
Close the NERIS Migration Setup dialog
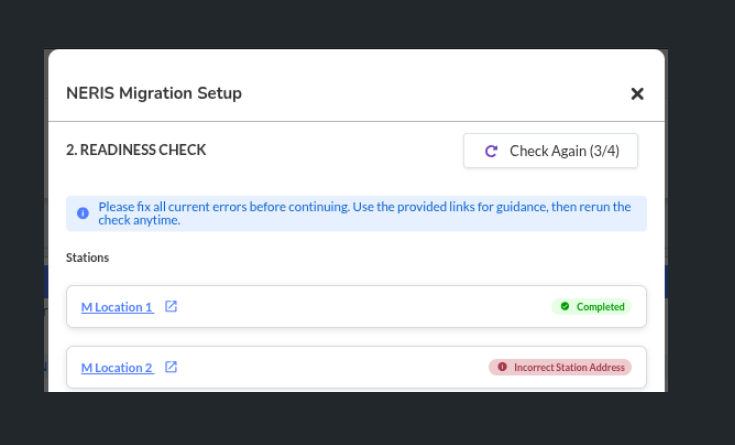point(637,94)
